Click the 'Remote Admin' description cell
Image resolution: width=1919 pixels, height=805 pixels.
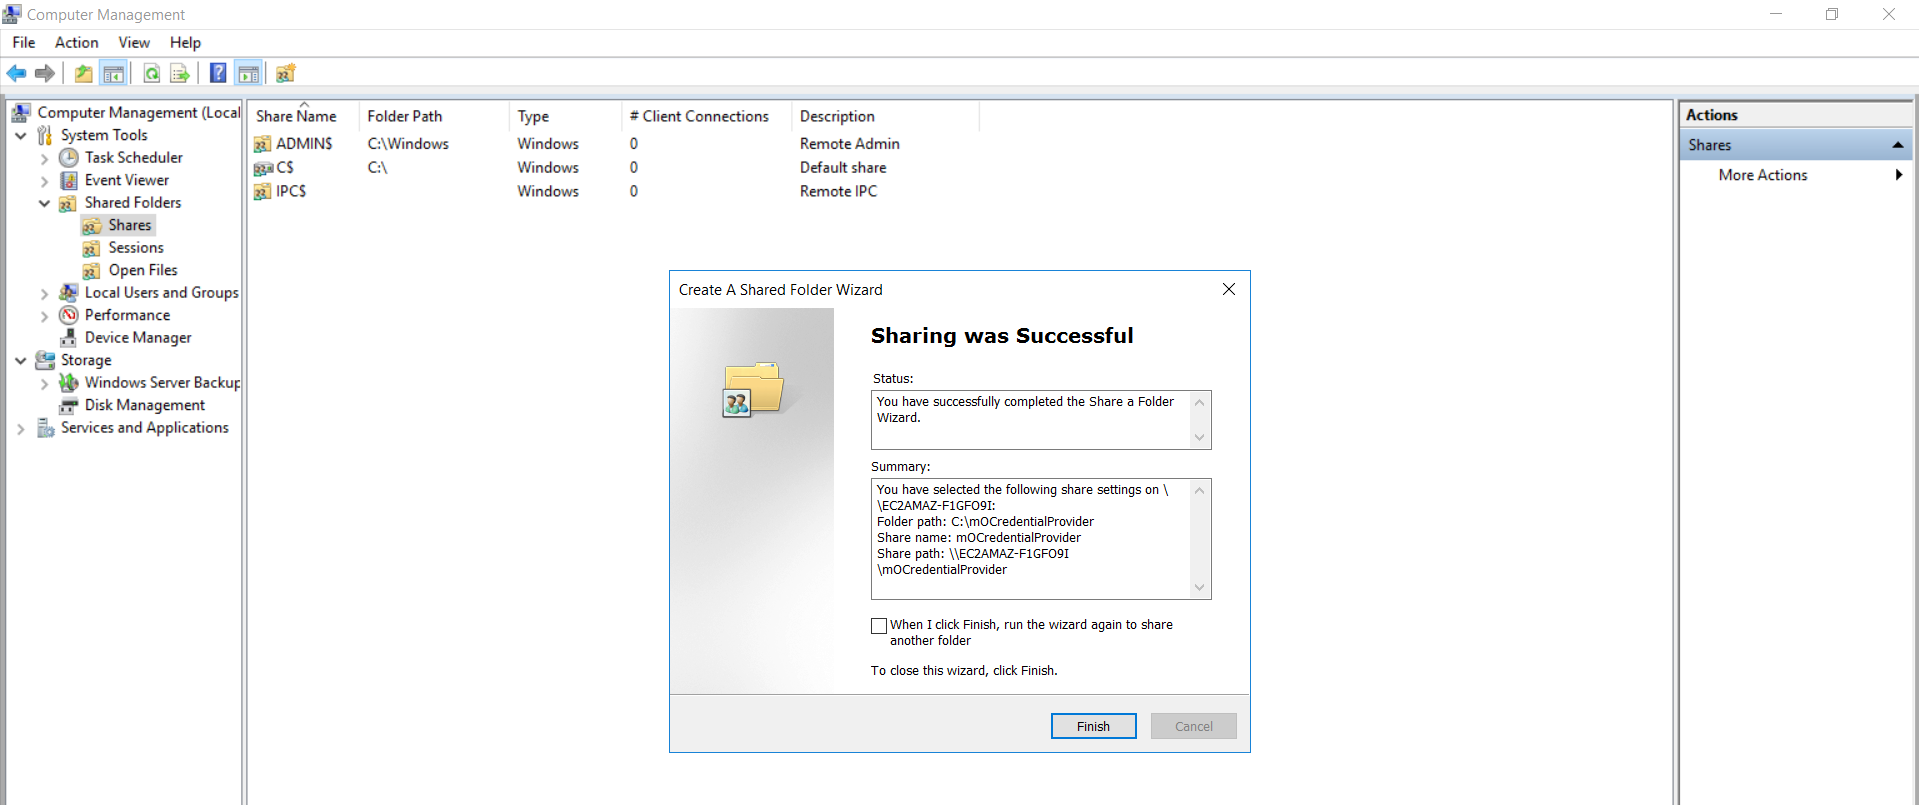point(850,144)
